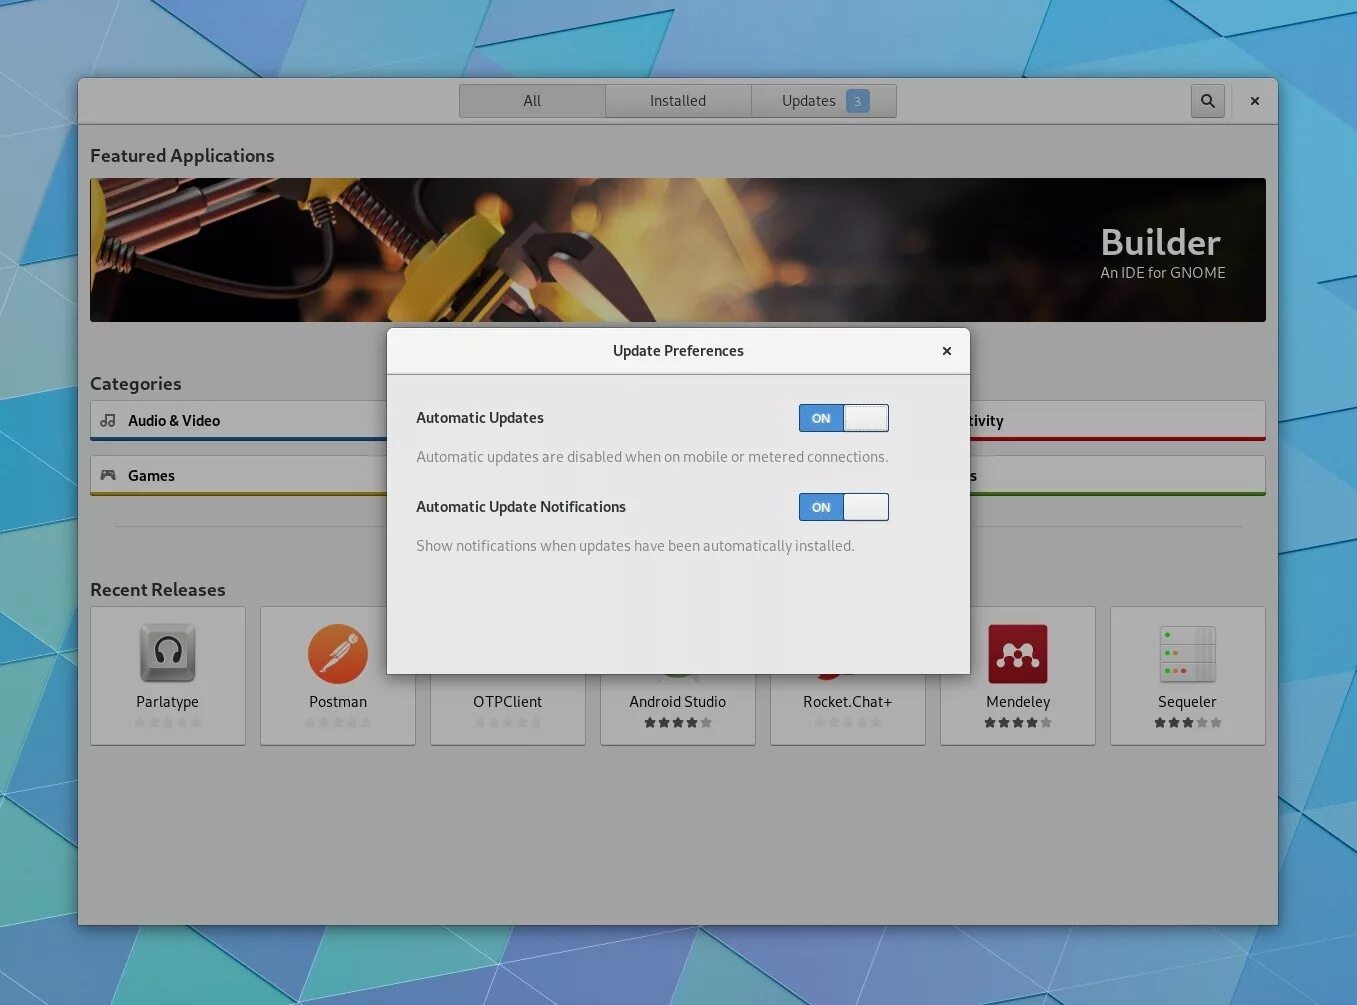This screenshot has width=1357, height=1005.
Task: Click the metered connections description text
Action: [x=652, y=457]
